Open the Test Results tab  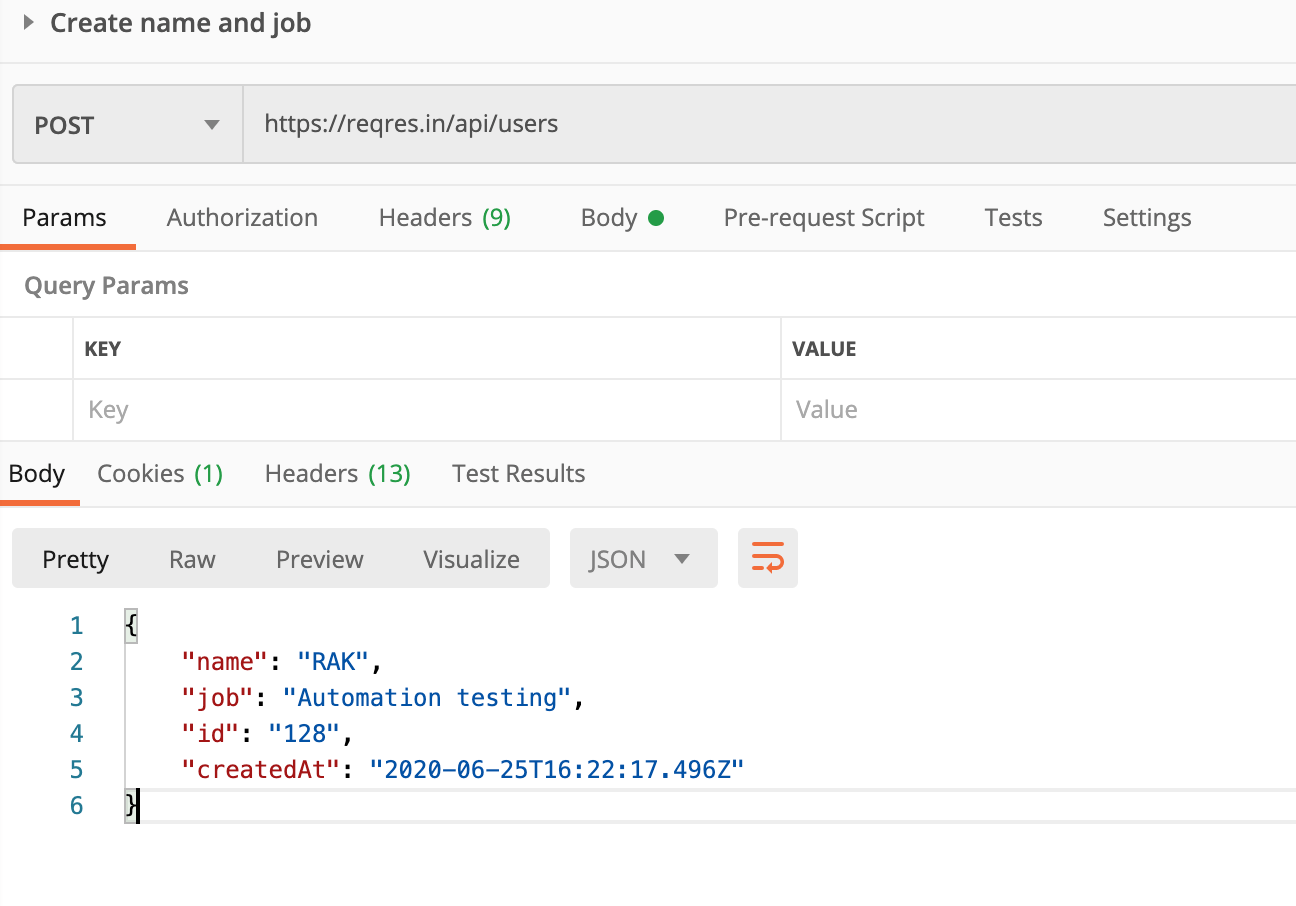pyautogui.click(x=518, y=474)
